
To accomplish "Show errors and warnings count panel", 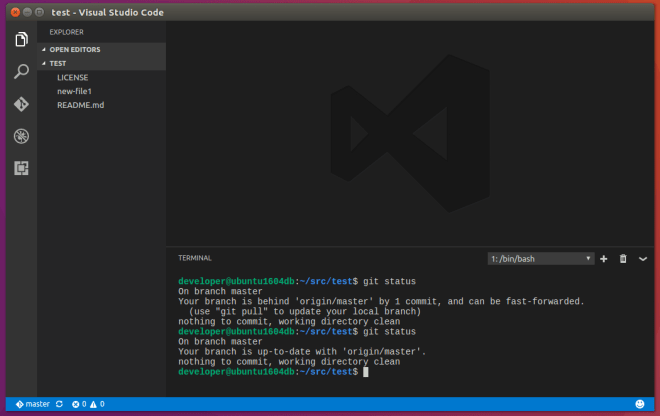I will point(88,404).
